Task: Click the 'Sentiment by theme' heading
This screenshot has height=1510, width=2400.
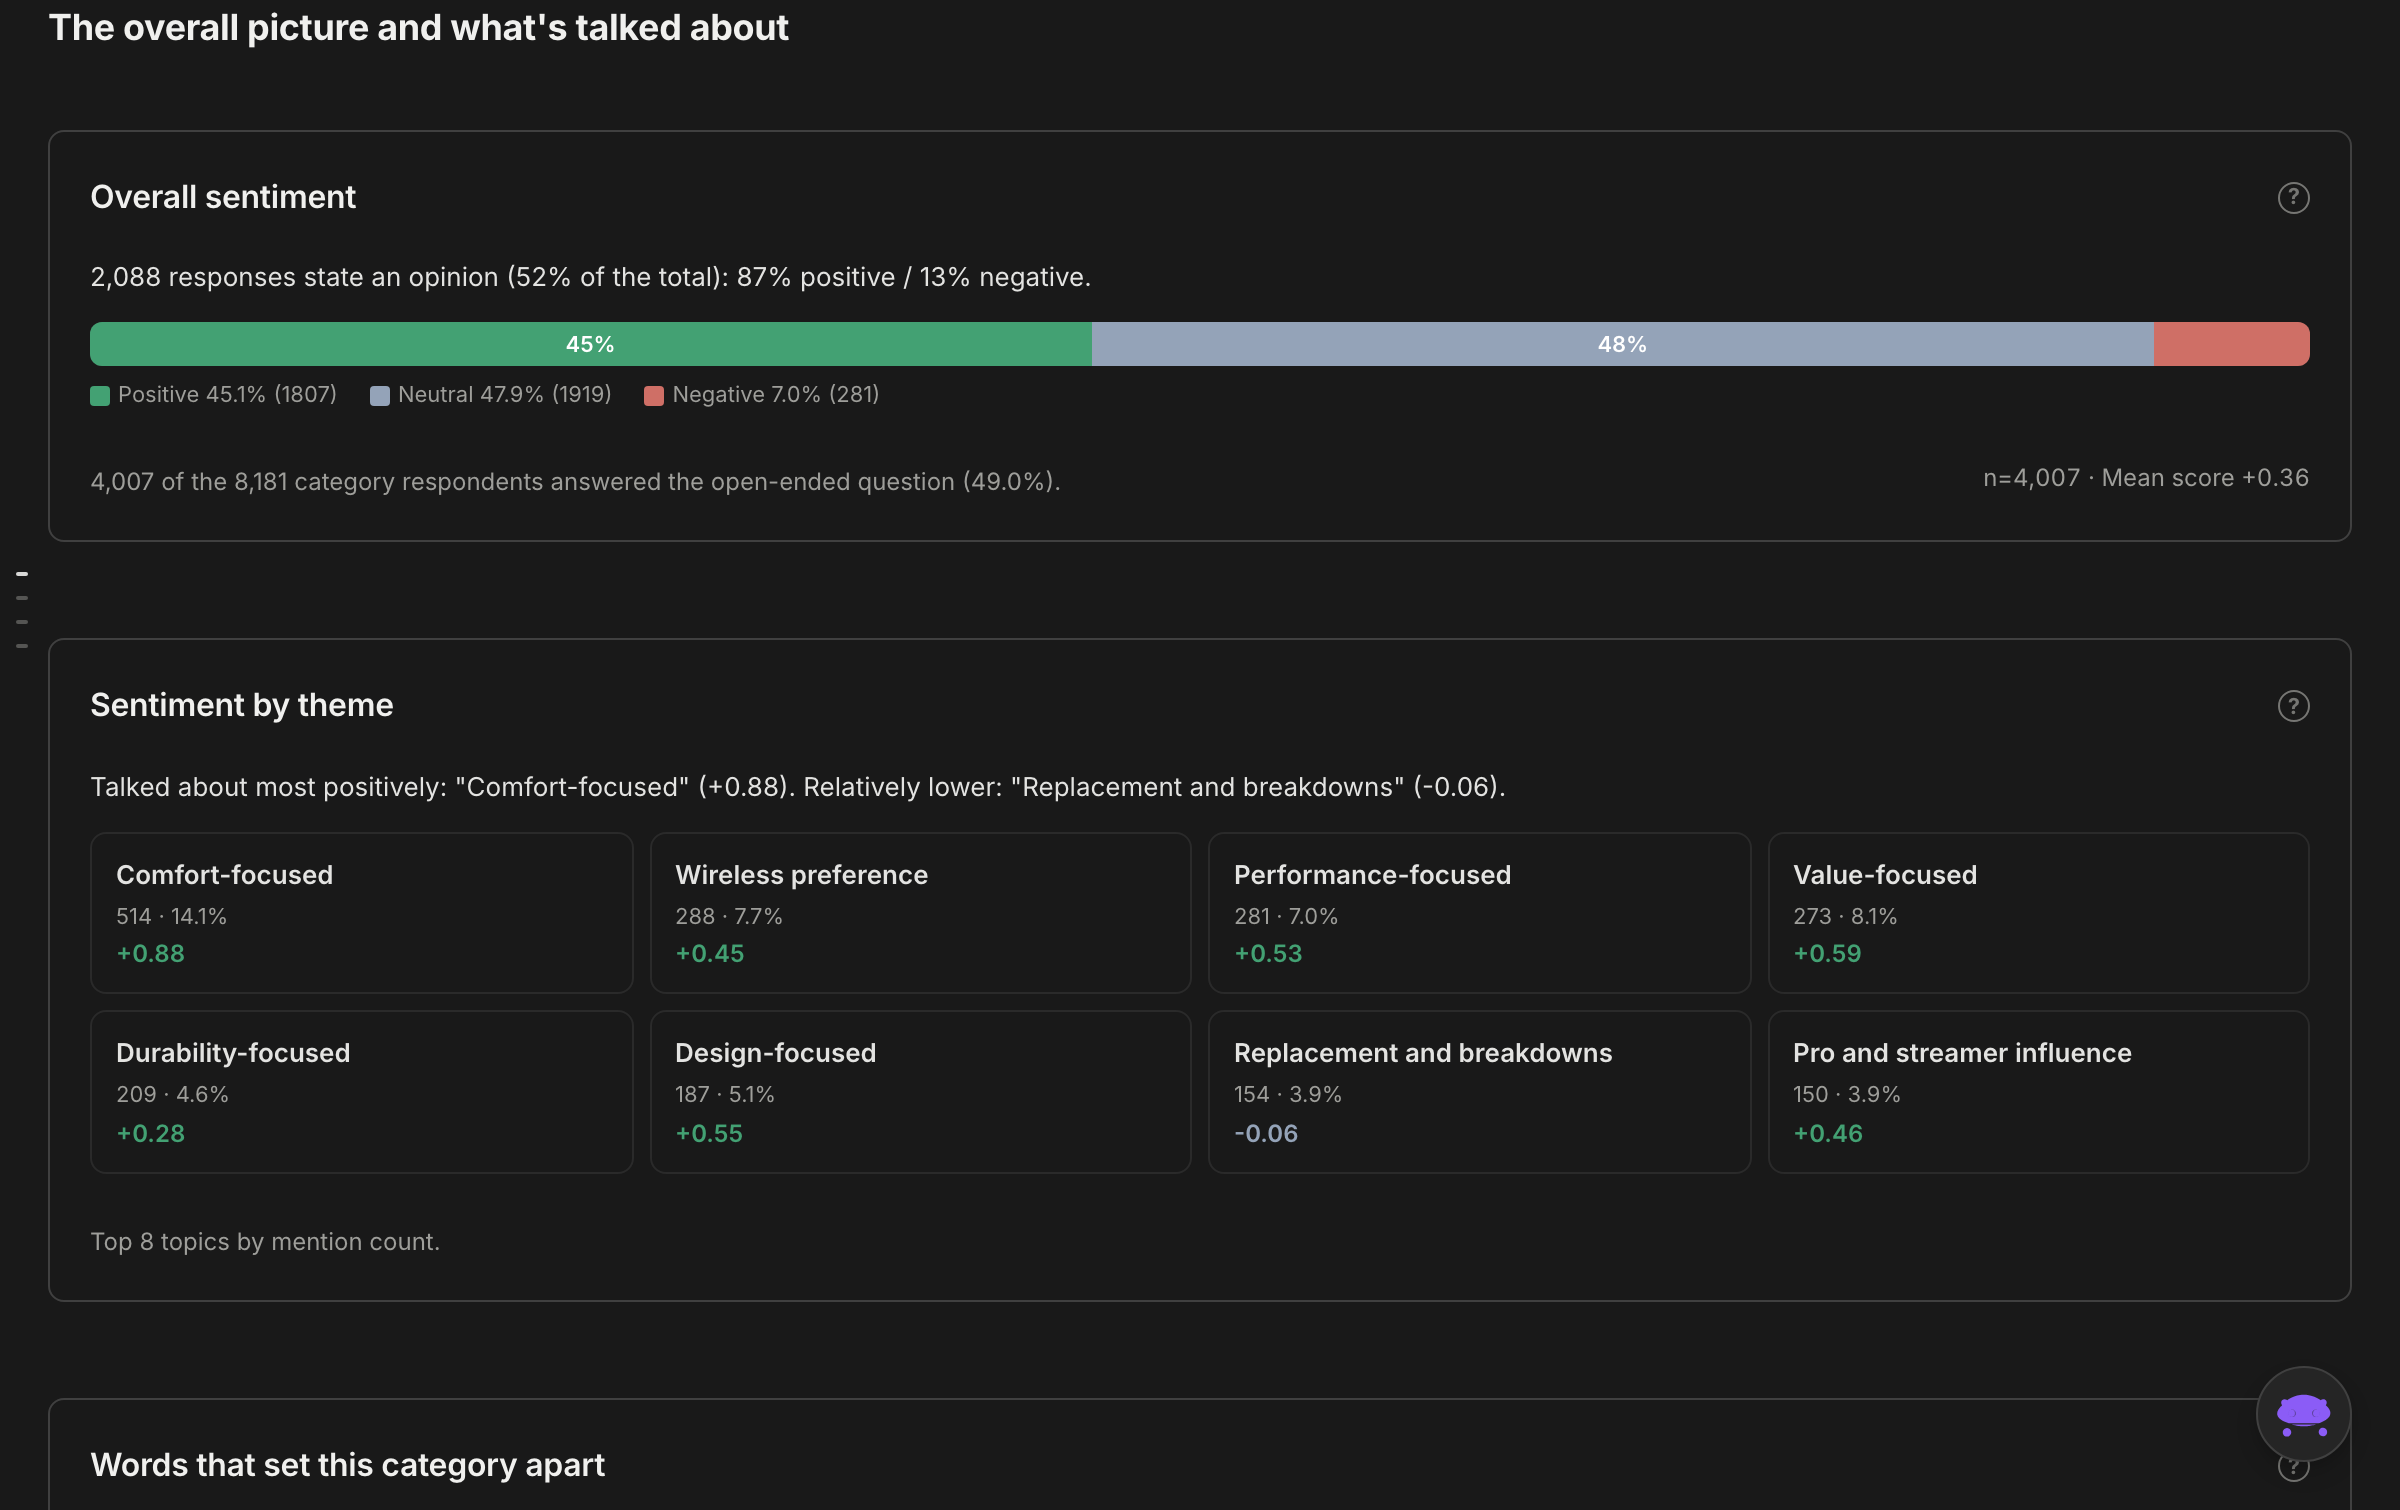Action: point(242,705)
